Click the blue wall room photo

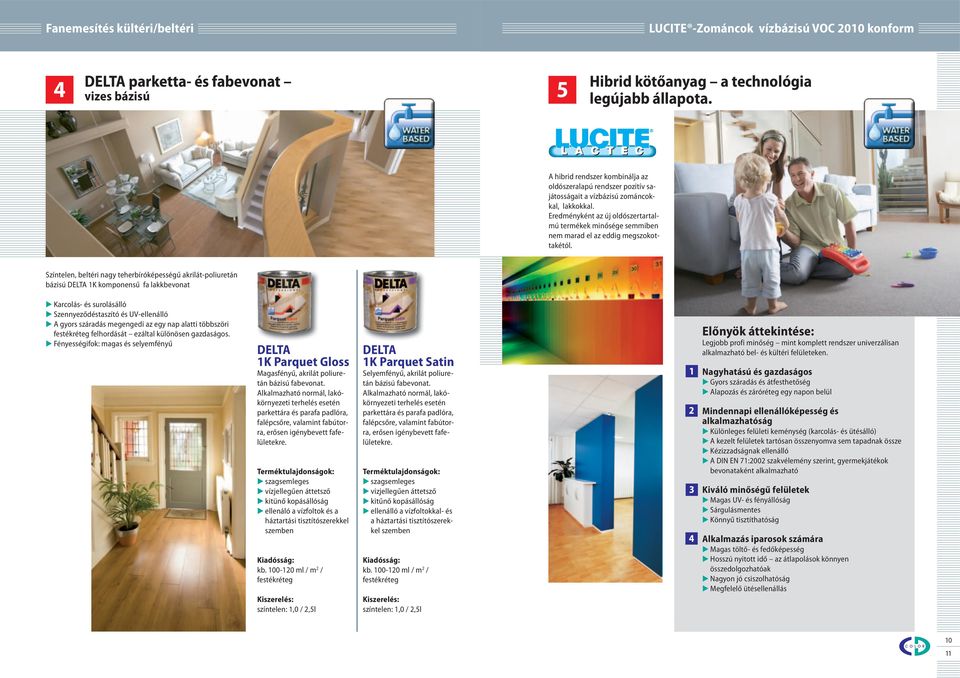click(606, 479)
